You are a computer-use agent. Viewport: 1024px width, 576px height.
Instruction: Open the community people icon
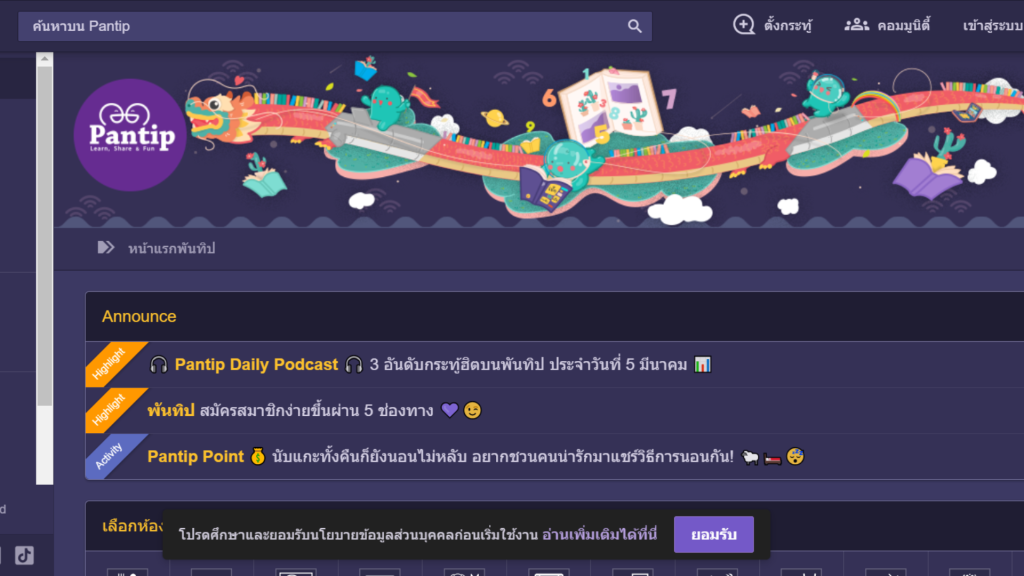click(856, 25)
